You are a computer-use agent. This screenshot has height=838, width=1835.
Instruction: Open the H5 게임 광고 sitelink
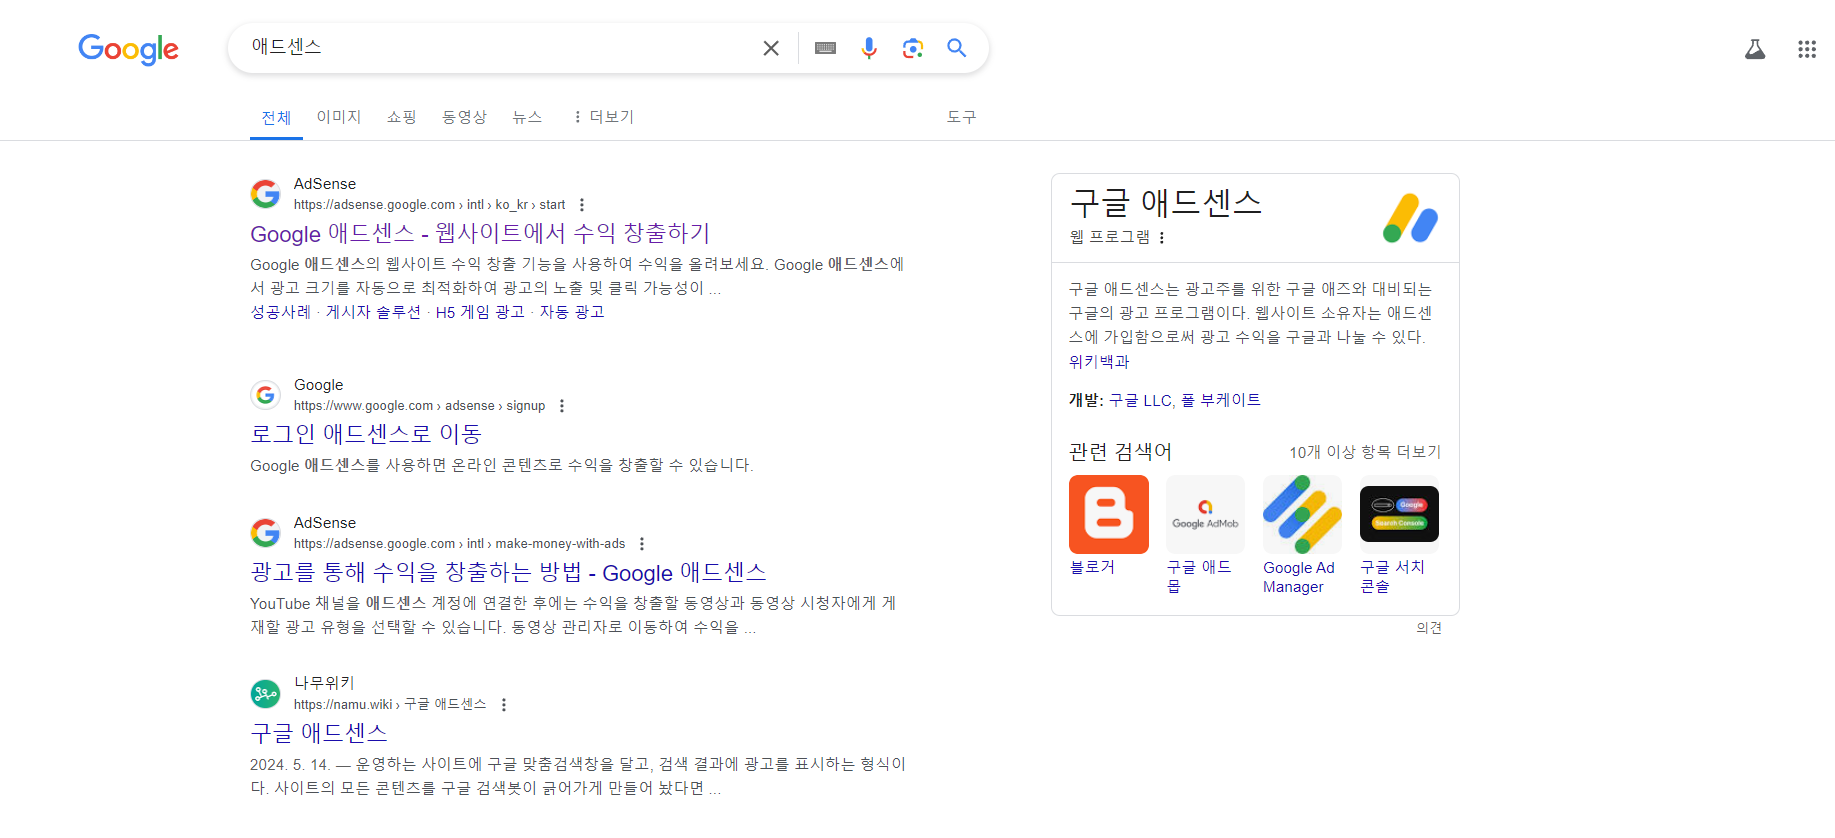pyautogui.click(x=480, y=312)
